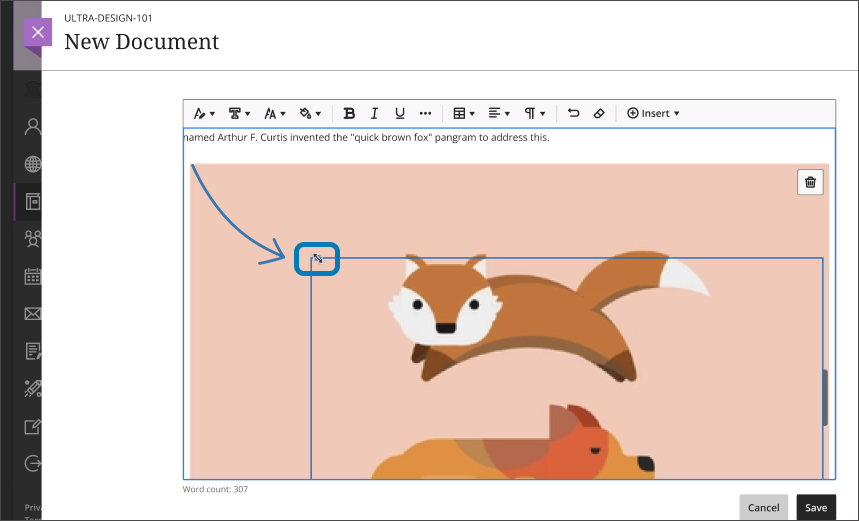
Task: Apply italic formatting
Action: (x=375, y=114)
